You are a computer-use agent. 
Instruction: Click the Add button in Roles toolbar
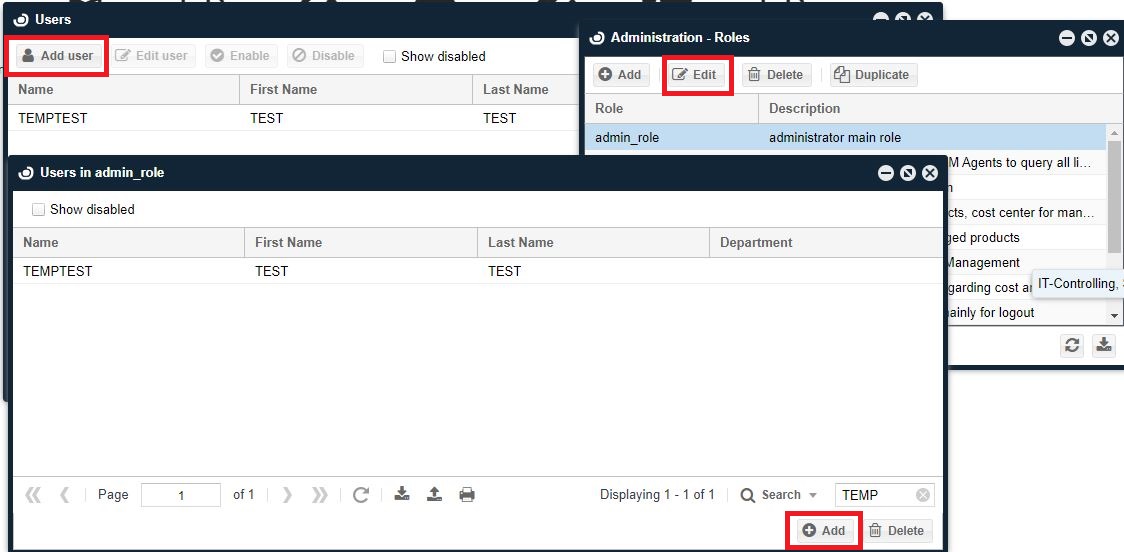pyautogui.click(x=620, y=75)
